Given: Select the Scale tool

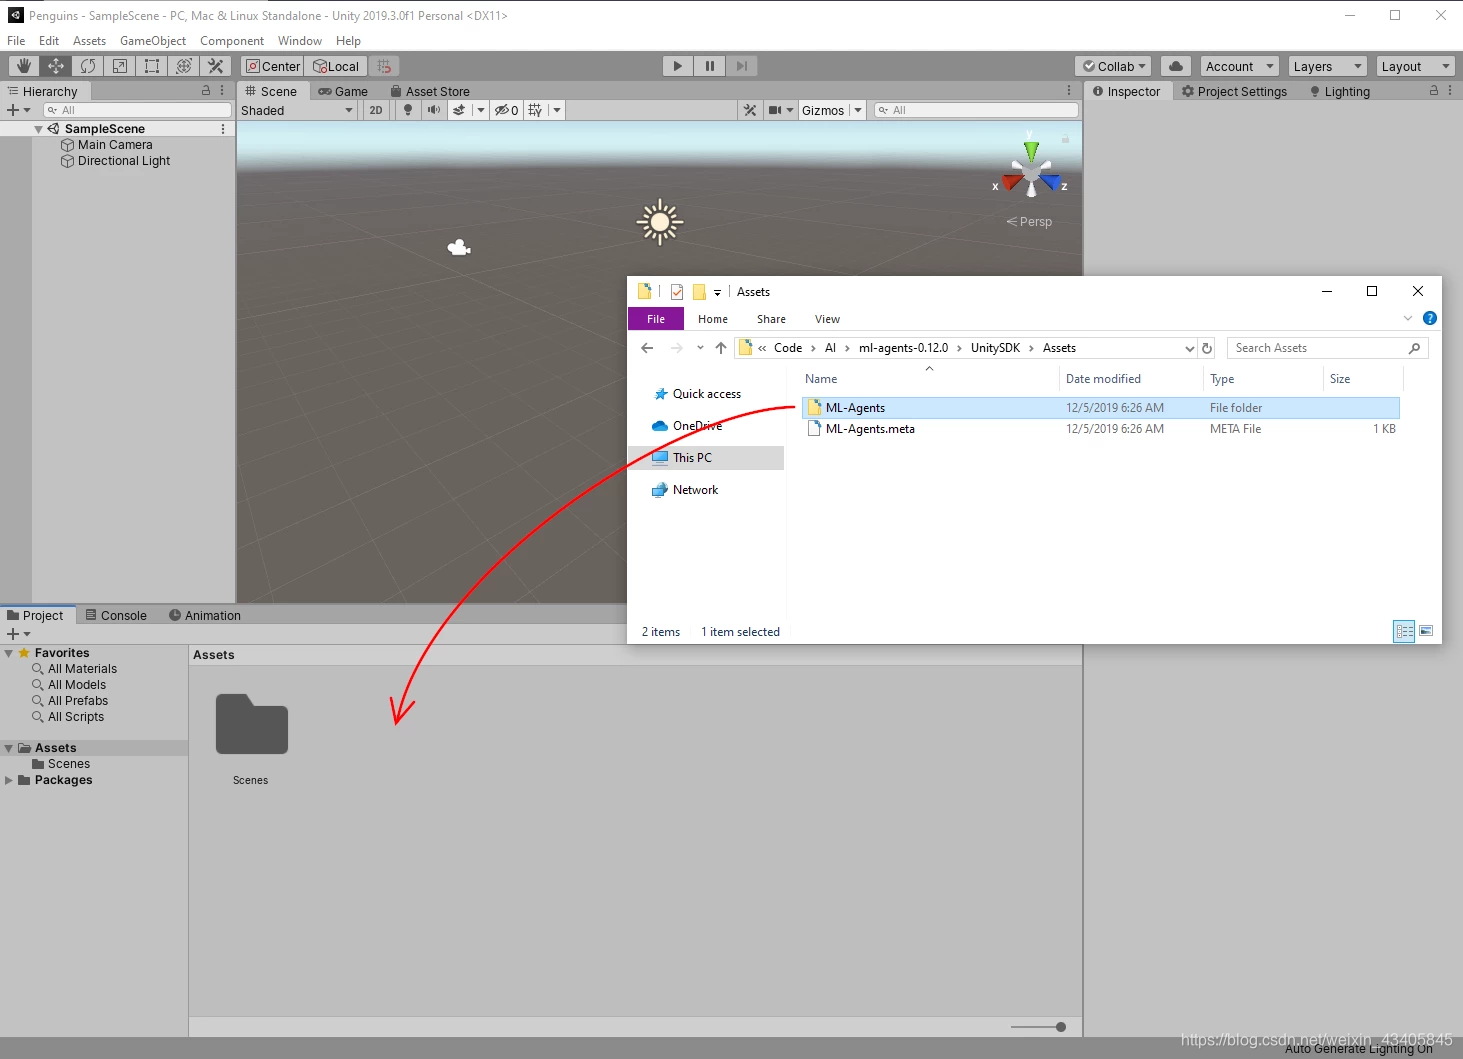Looking at the screenshot, I should pyautogui.click(x=120, y=66).
